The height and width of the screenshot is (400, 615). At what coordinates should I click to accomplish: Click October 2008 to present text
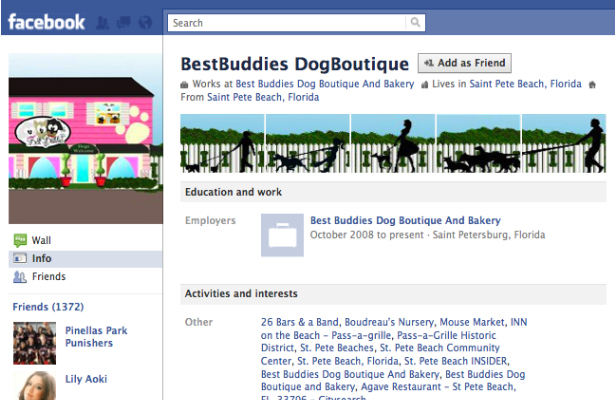pyautogui.click(x=367, y=235)
